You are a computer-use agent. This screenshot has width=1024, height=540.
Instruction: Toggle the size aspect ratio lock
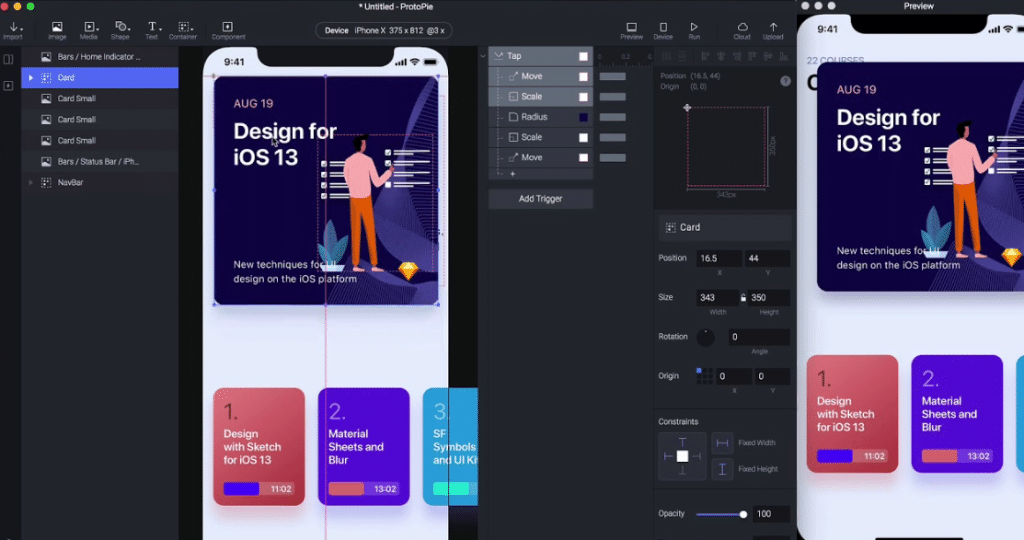[x=743, y=298]
